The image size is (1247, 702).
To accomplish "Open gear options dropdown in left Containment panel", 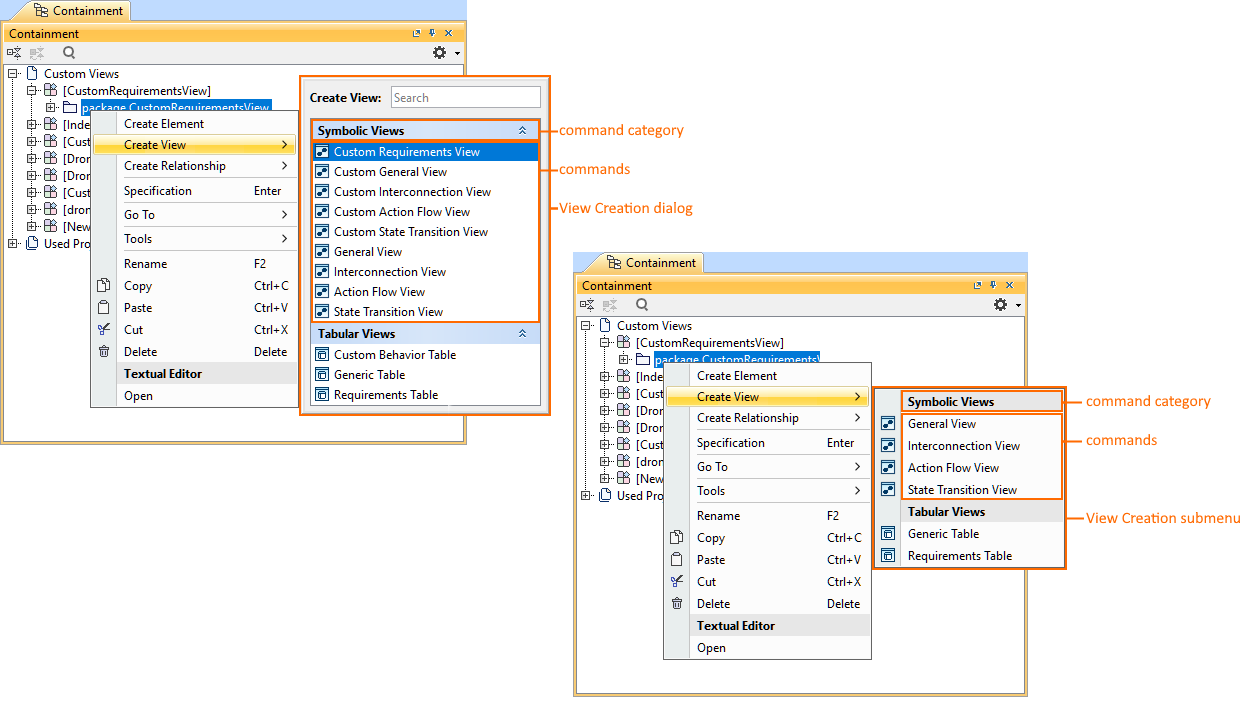I will [x=445, y=53].
